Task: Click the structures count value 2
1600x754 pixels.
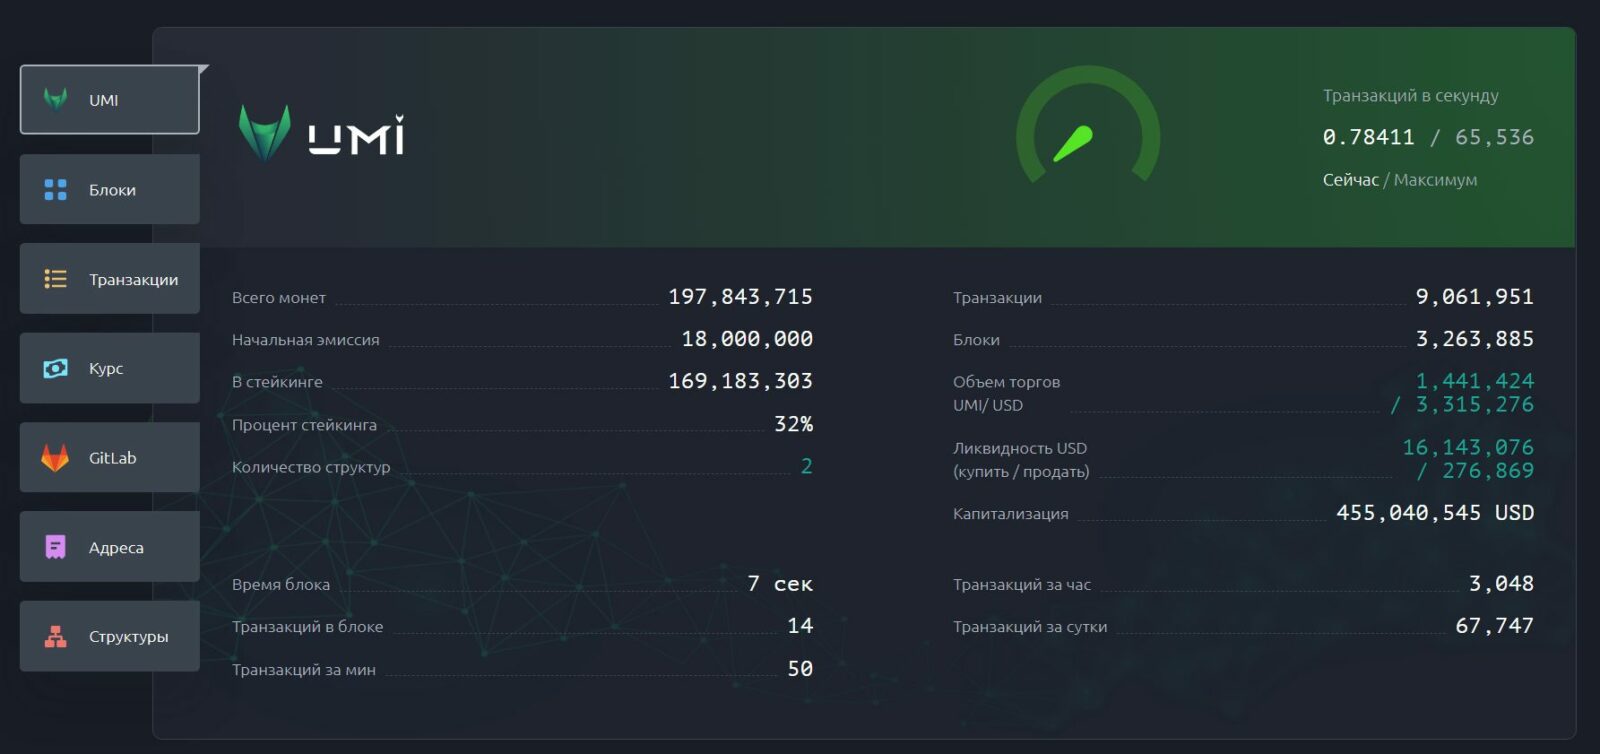Action: [806, 466]
